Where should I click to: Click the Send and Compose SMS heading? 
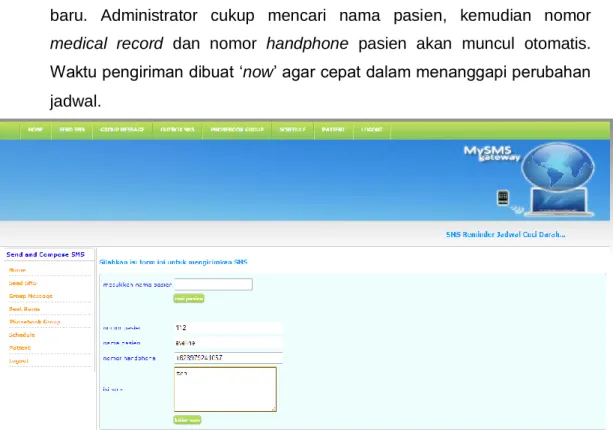click(45, 254)
